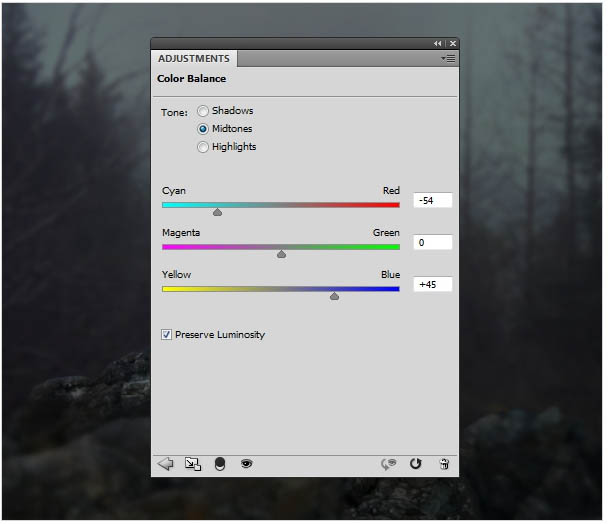Select the ADJUSTMENTS tab
Screen dimensions: 608x524
(194, 59)
